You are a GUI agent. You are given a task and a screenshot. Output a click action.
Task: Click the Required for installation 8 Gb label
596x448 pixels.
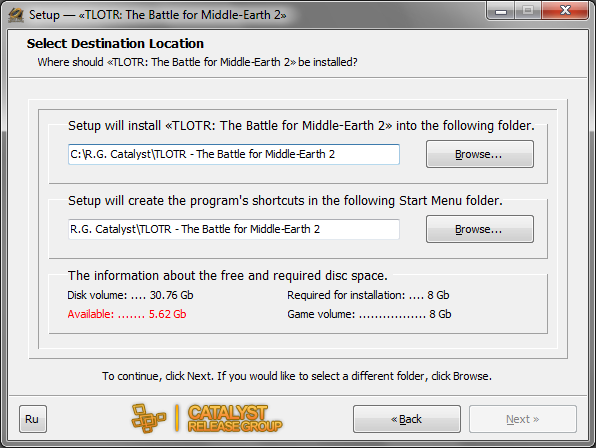(x=368, y=295)
